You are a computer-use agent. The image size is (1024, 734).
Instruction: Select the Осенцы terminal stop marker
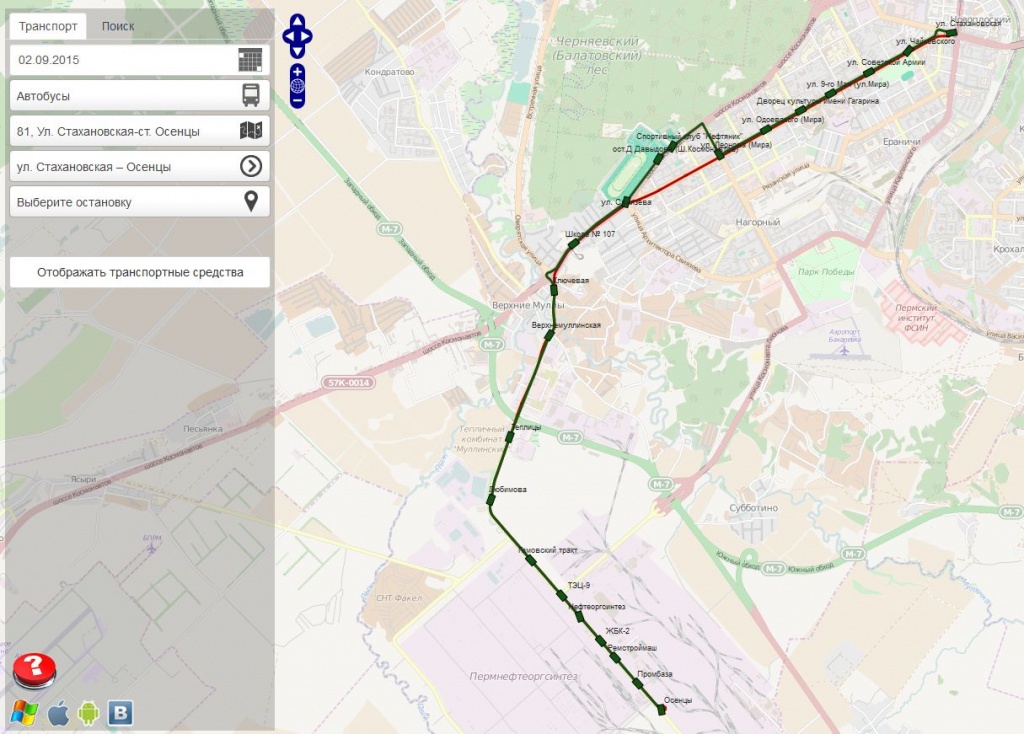(662, 709)
